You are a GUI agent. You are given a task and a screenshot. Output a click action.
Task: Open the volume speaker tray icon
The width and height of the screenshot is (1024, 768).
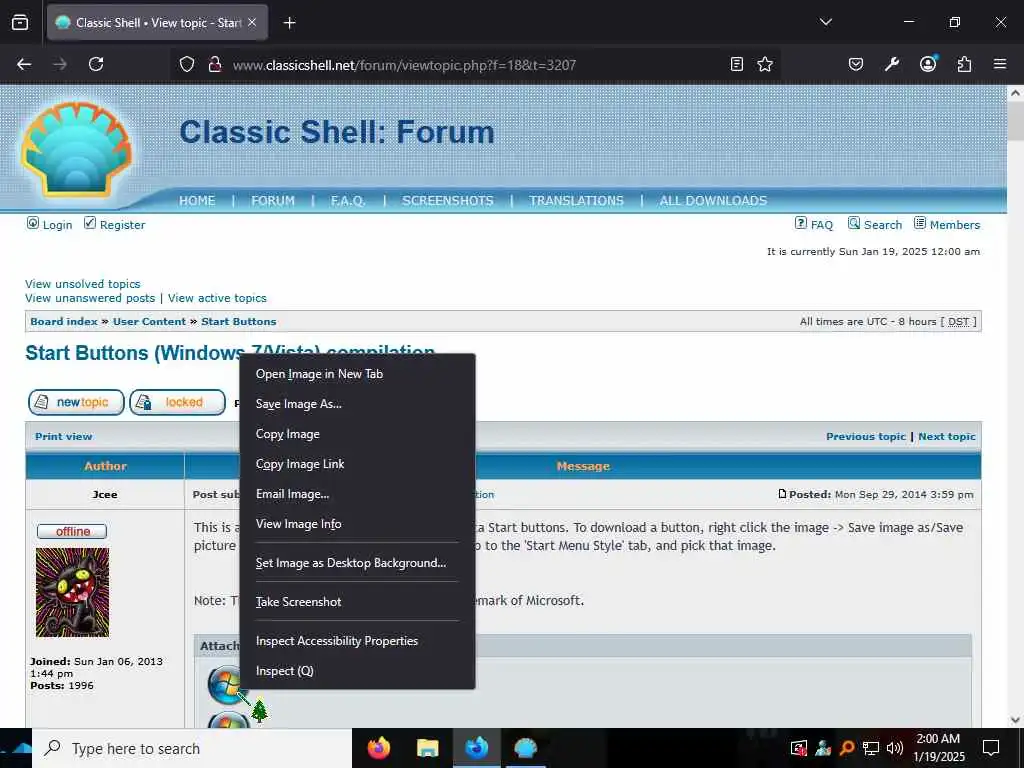tap(894, 748)
